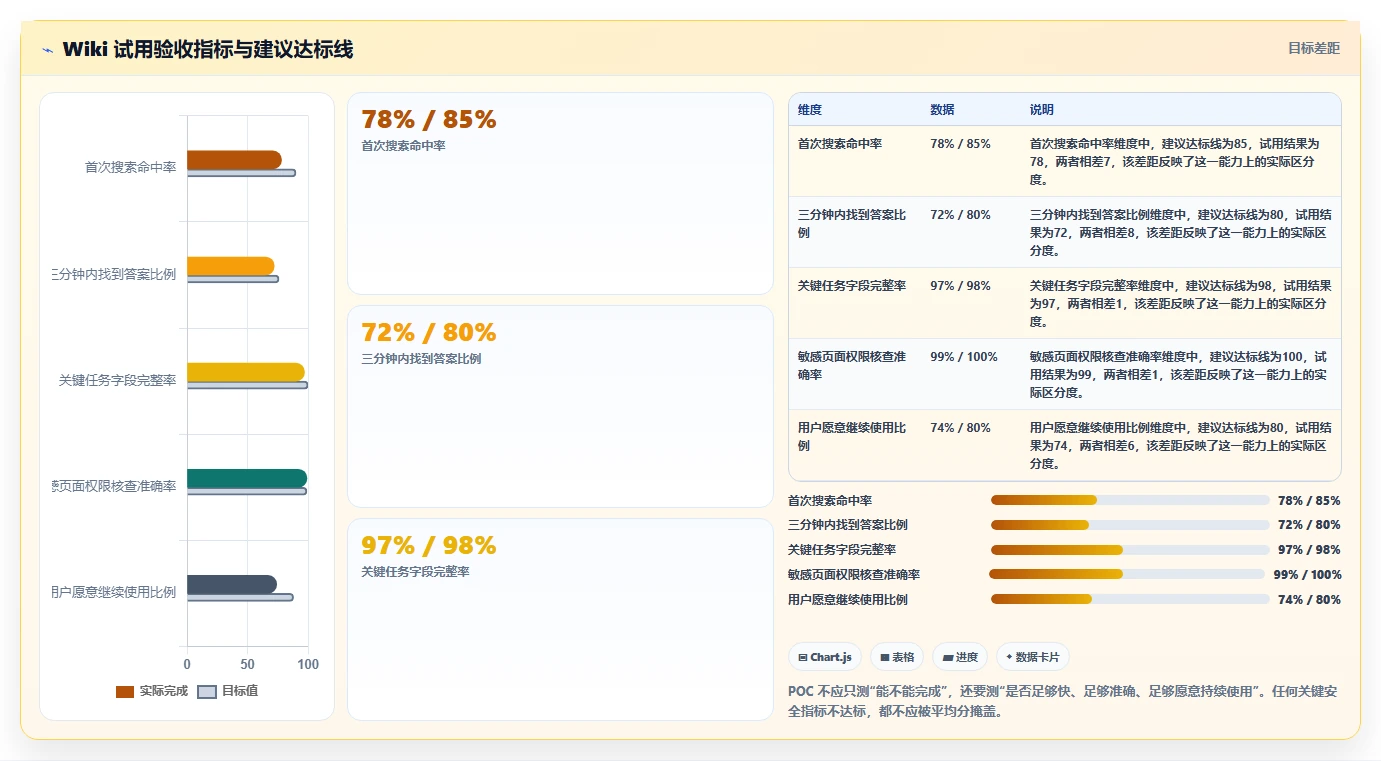Click the orange 三分钟内找到答案比例 chart bar
Viewport: 1381px width, 761px height.
(231, 266)
